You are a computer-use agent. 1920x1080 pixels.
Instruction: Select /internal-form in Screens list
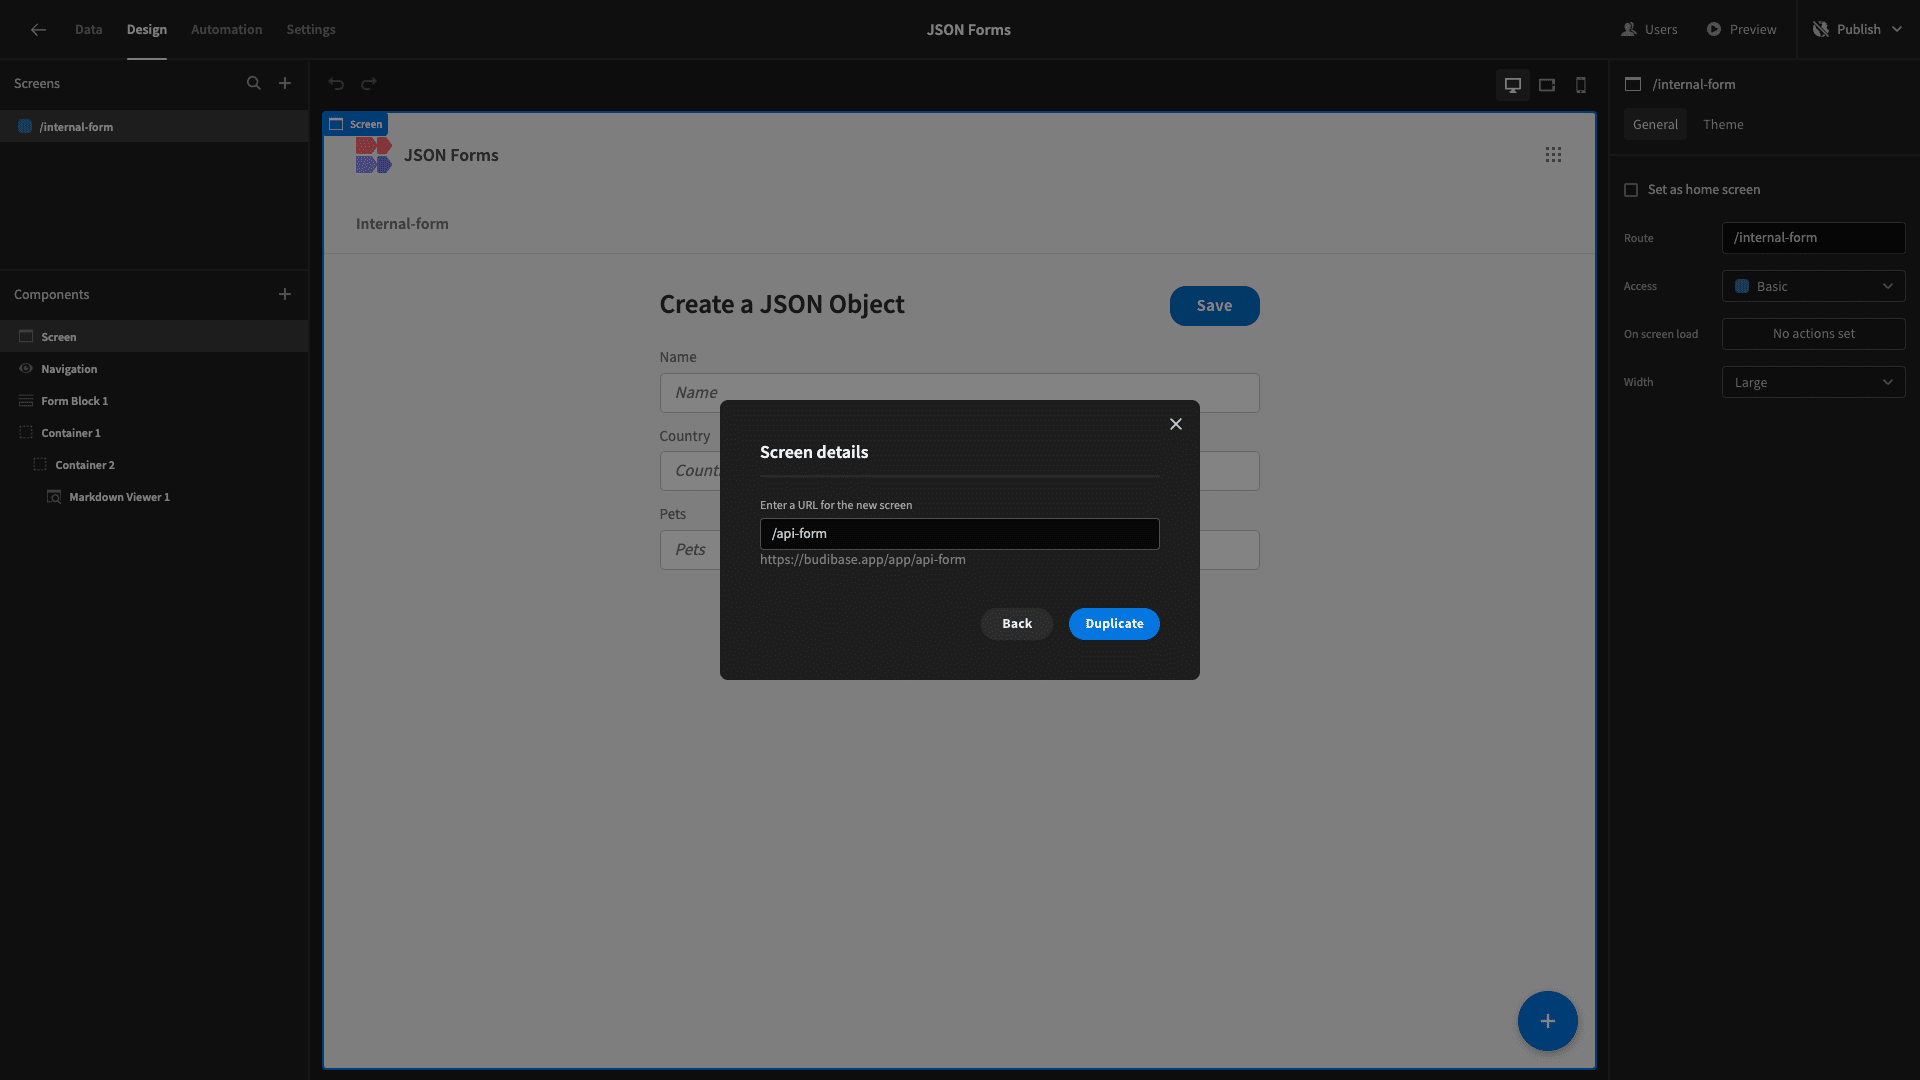pos(154,127)
